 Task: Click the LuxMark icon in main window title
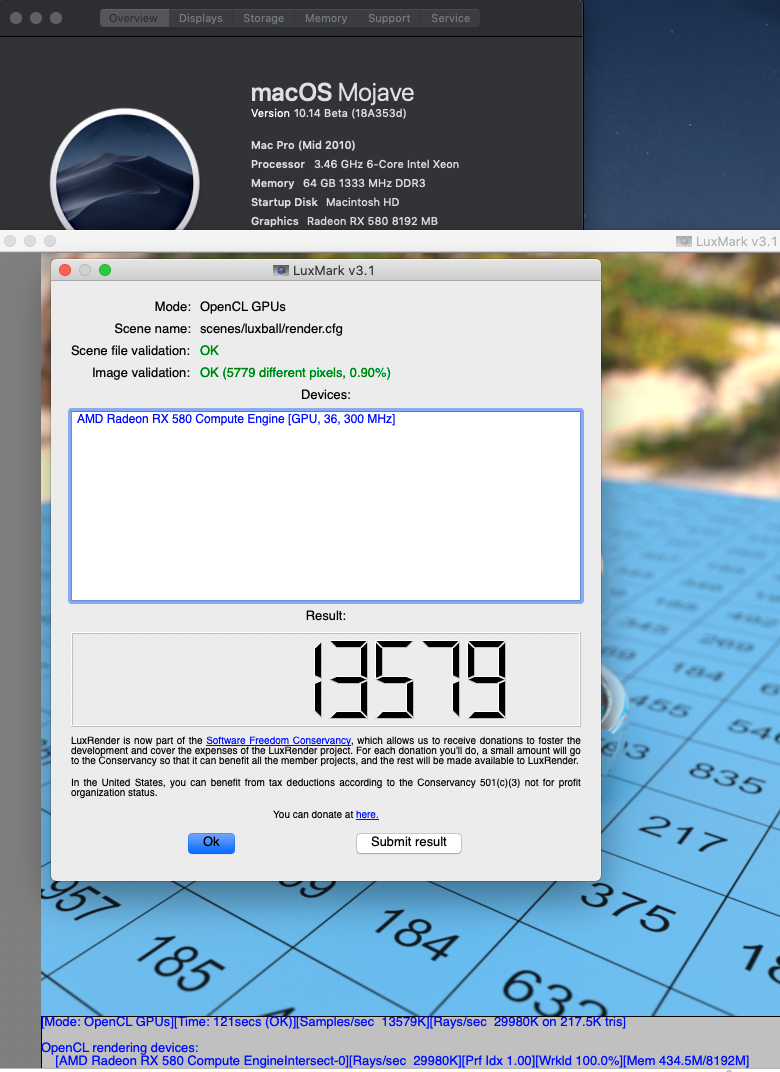[x=684, y=241]
